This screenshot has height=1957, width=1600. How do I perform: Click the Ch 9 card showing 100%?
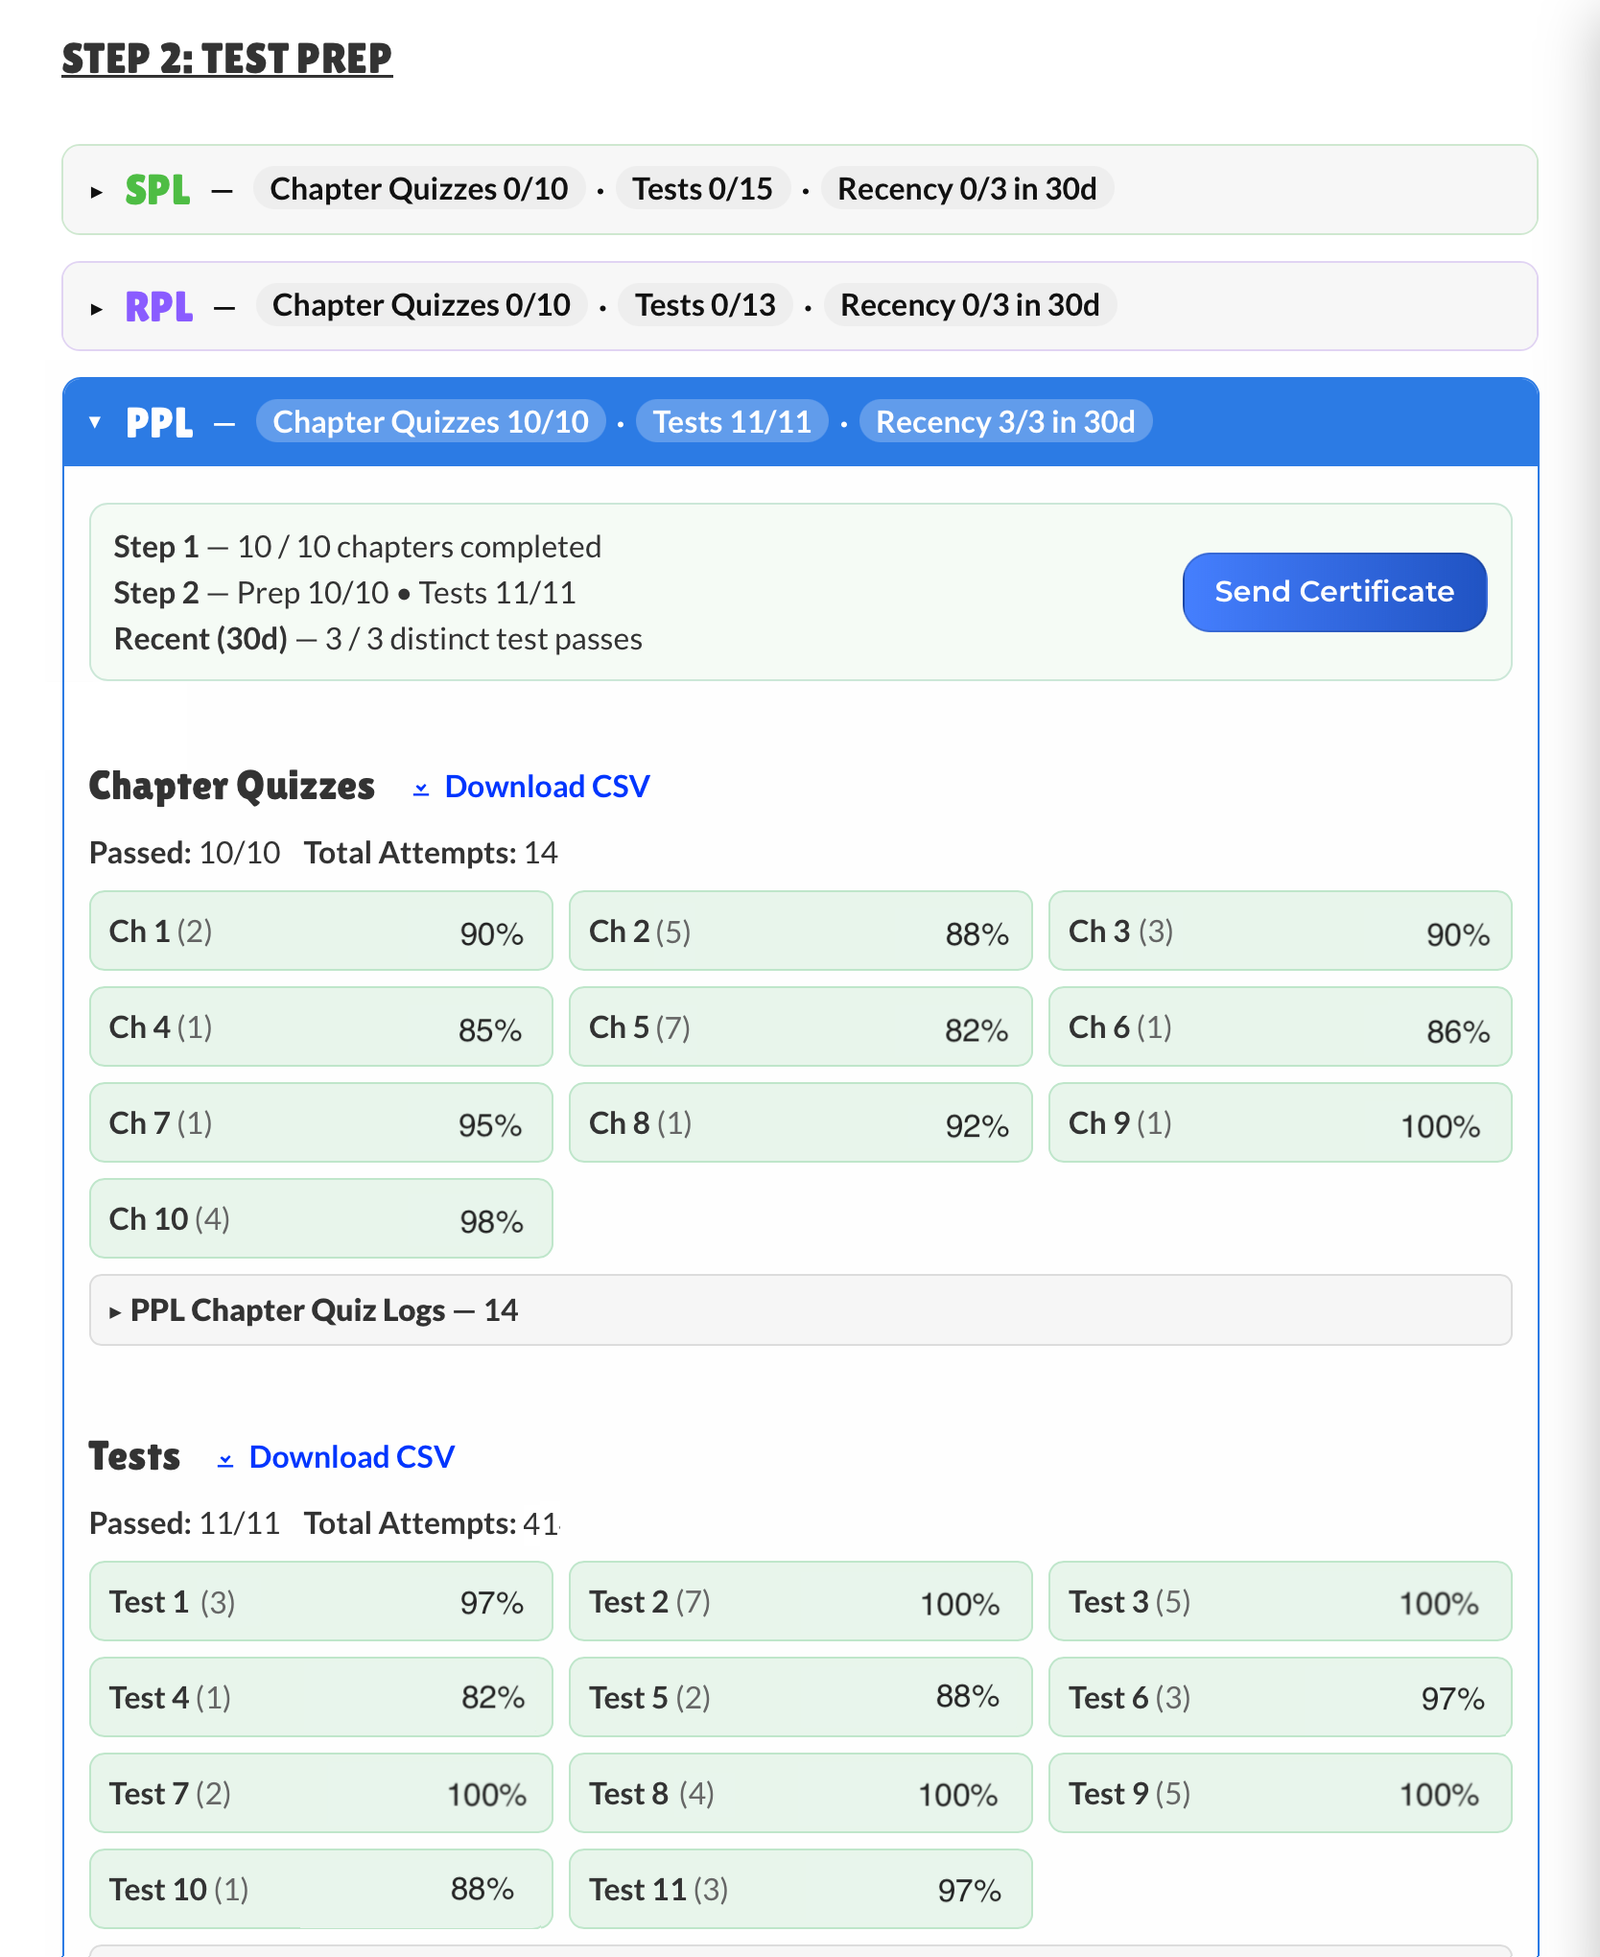pos(1281,1123)
